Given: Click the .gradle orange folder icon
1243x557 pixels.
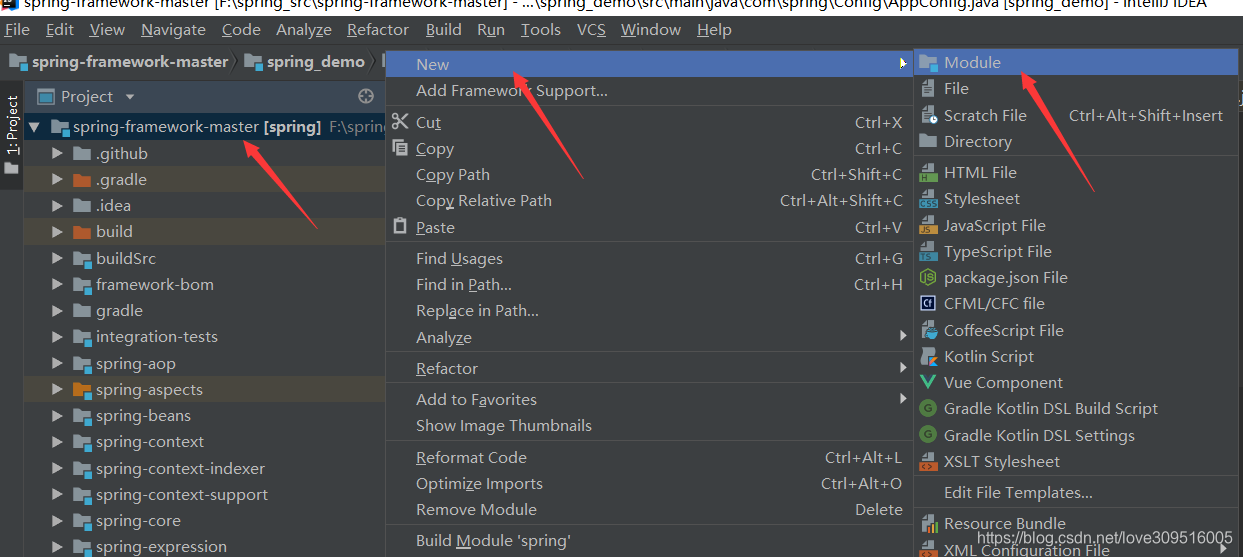Looking at the screenshot, I should (x=82, y=180).
